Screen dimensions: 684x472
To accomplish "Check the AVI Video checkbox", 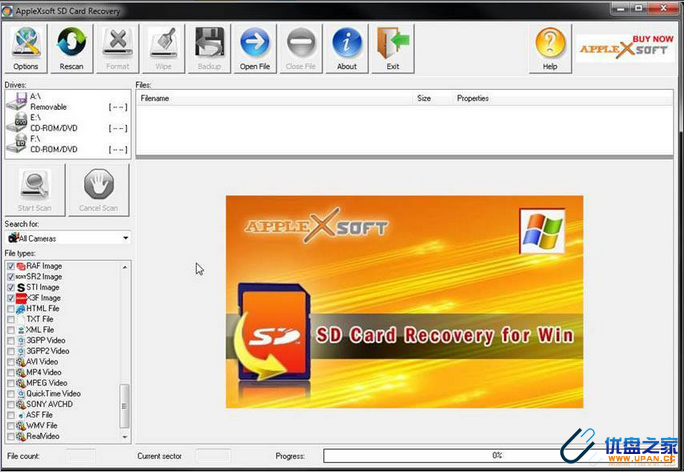I will click(10, 362).
